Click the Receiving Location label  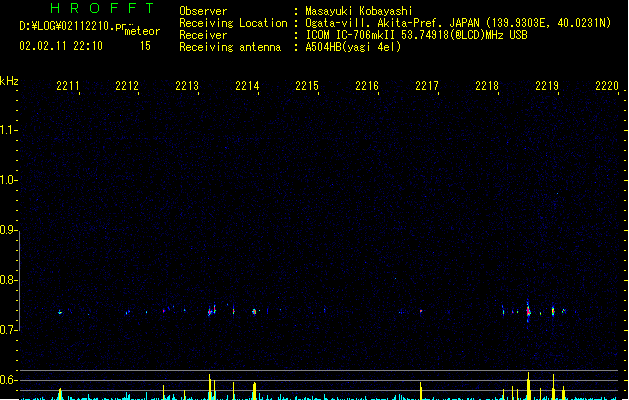click(x=233, y=23)
